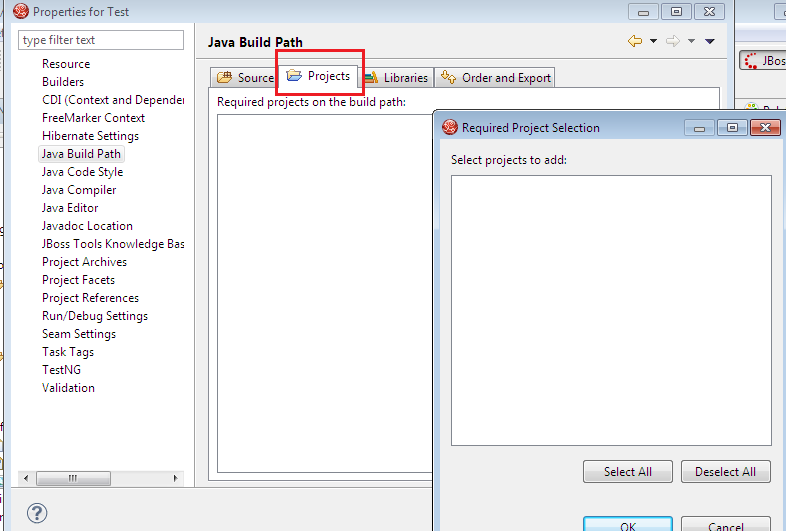Select Java Compiler entry
Image resolution: width=786 pixels, height=531 pixels.
pos(79,190)
